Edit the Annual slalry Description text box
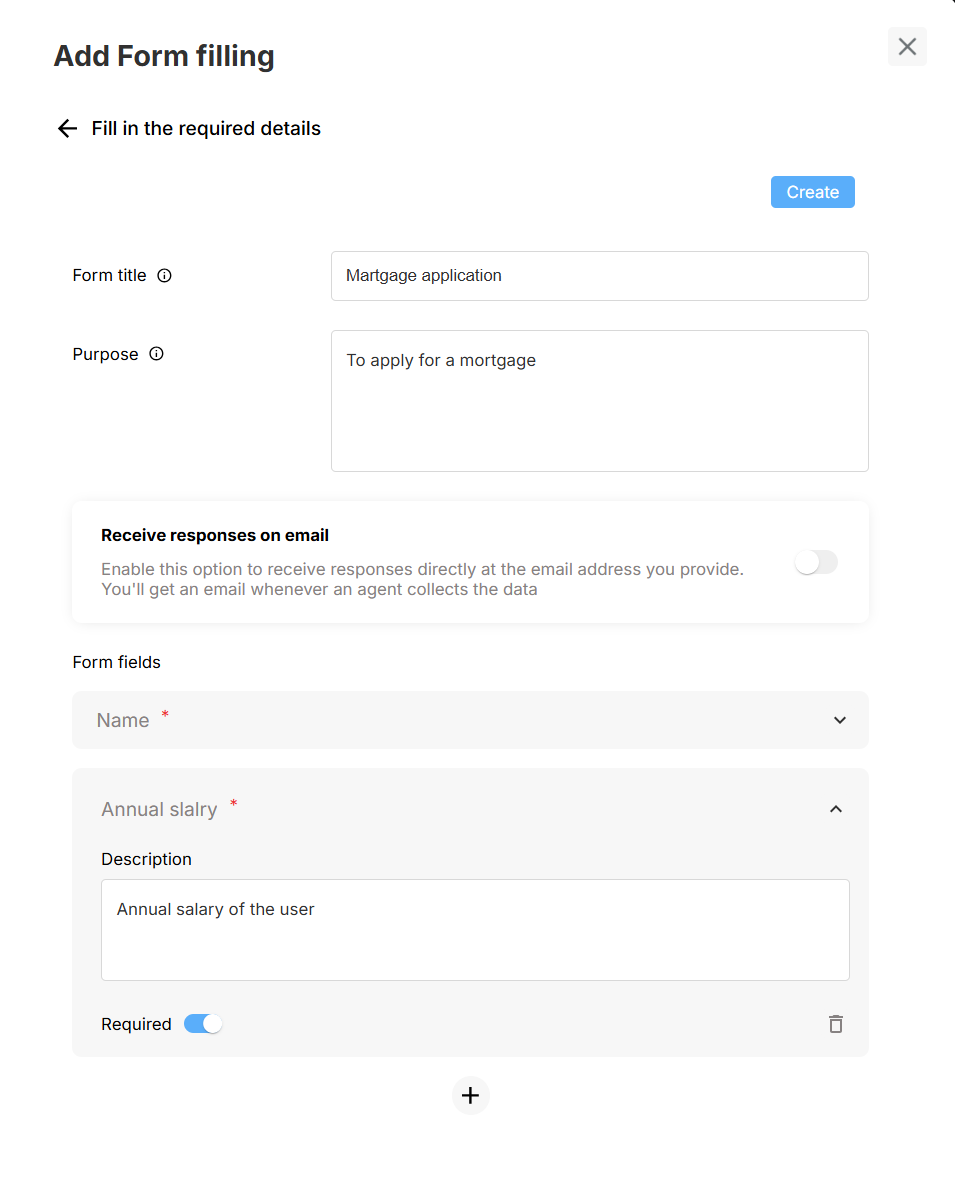 (476, 930)
